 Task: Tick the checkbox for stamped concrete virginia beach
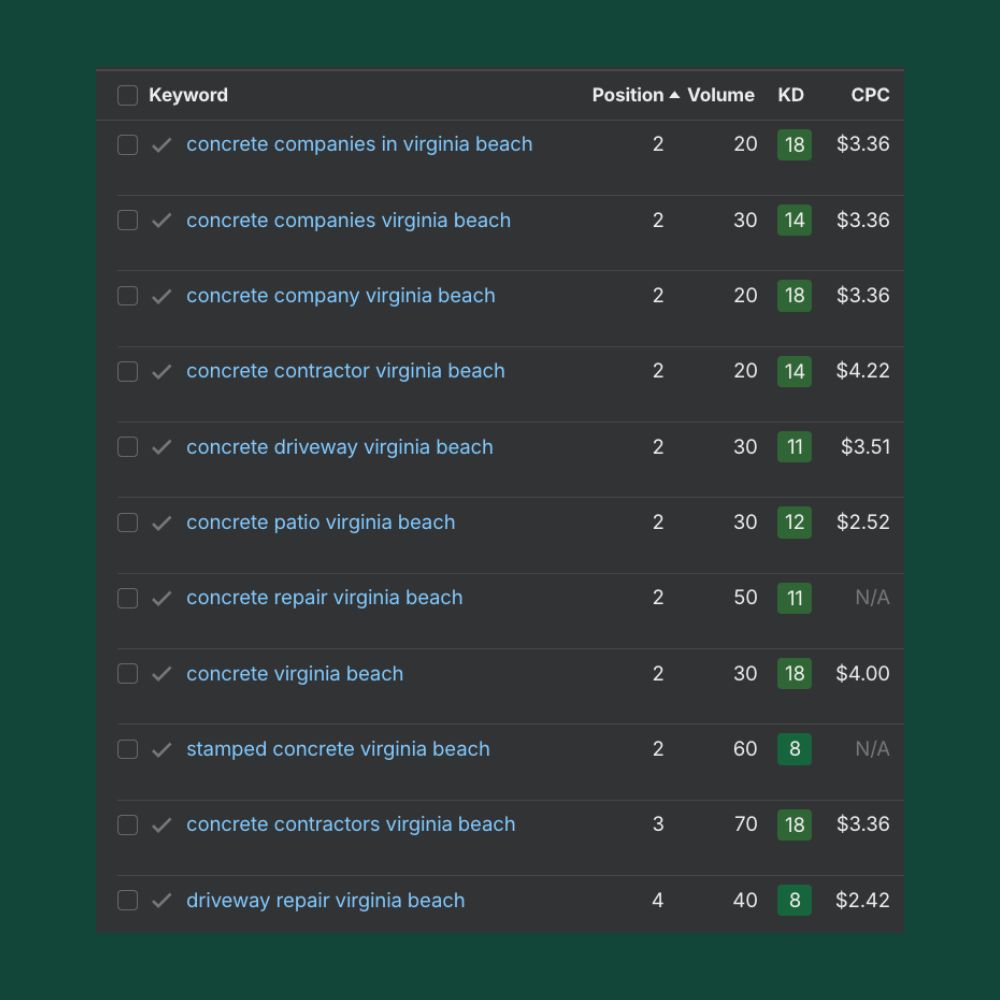tap(127, 749)
